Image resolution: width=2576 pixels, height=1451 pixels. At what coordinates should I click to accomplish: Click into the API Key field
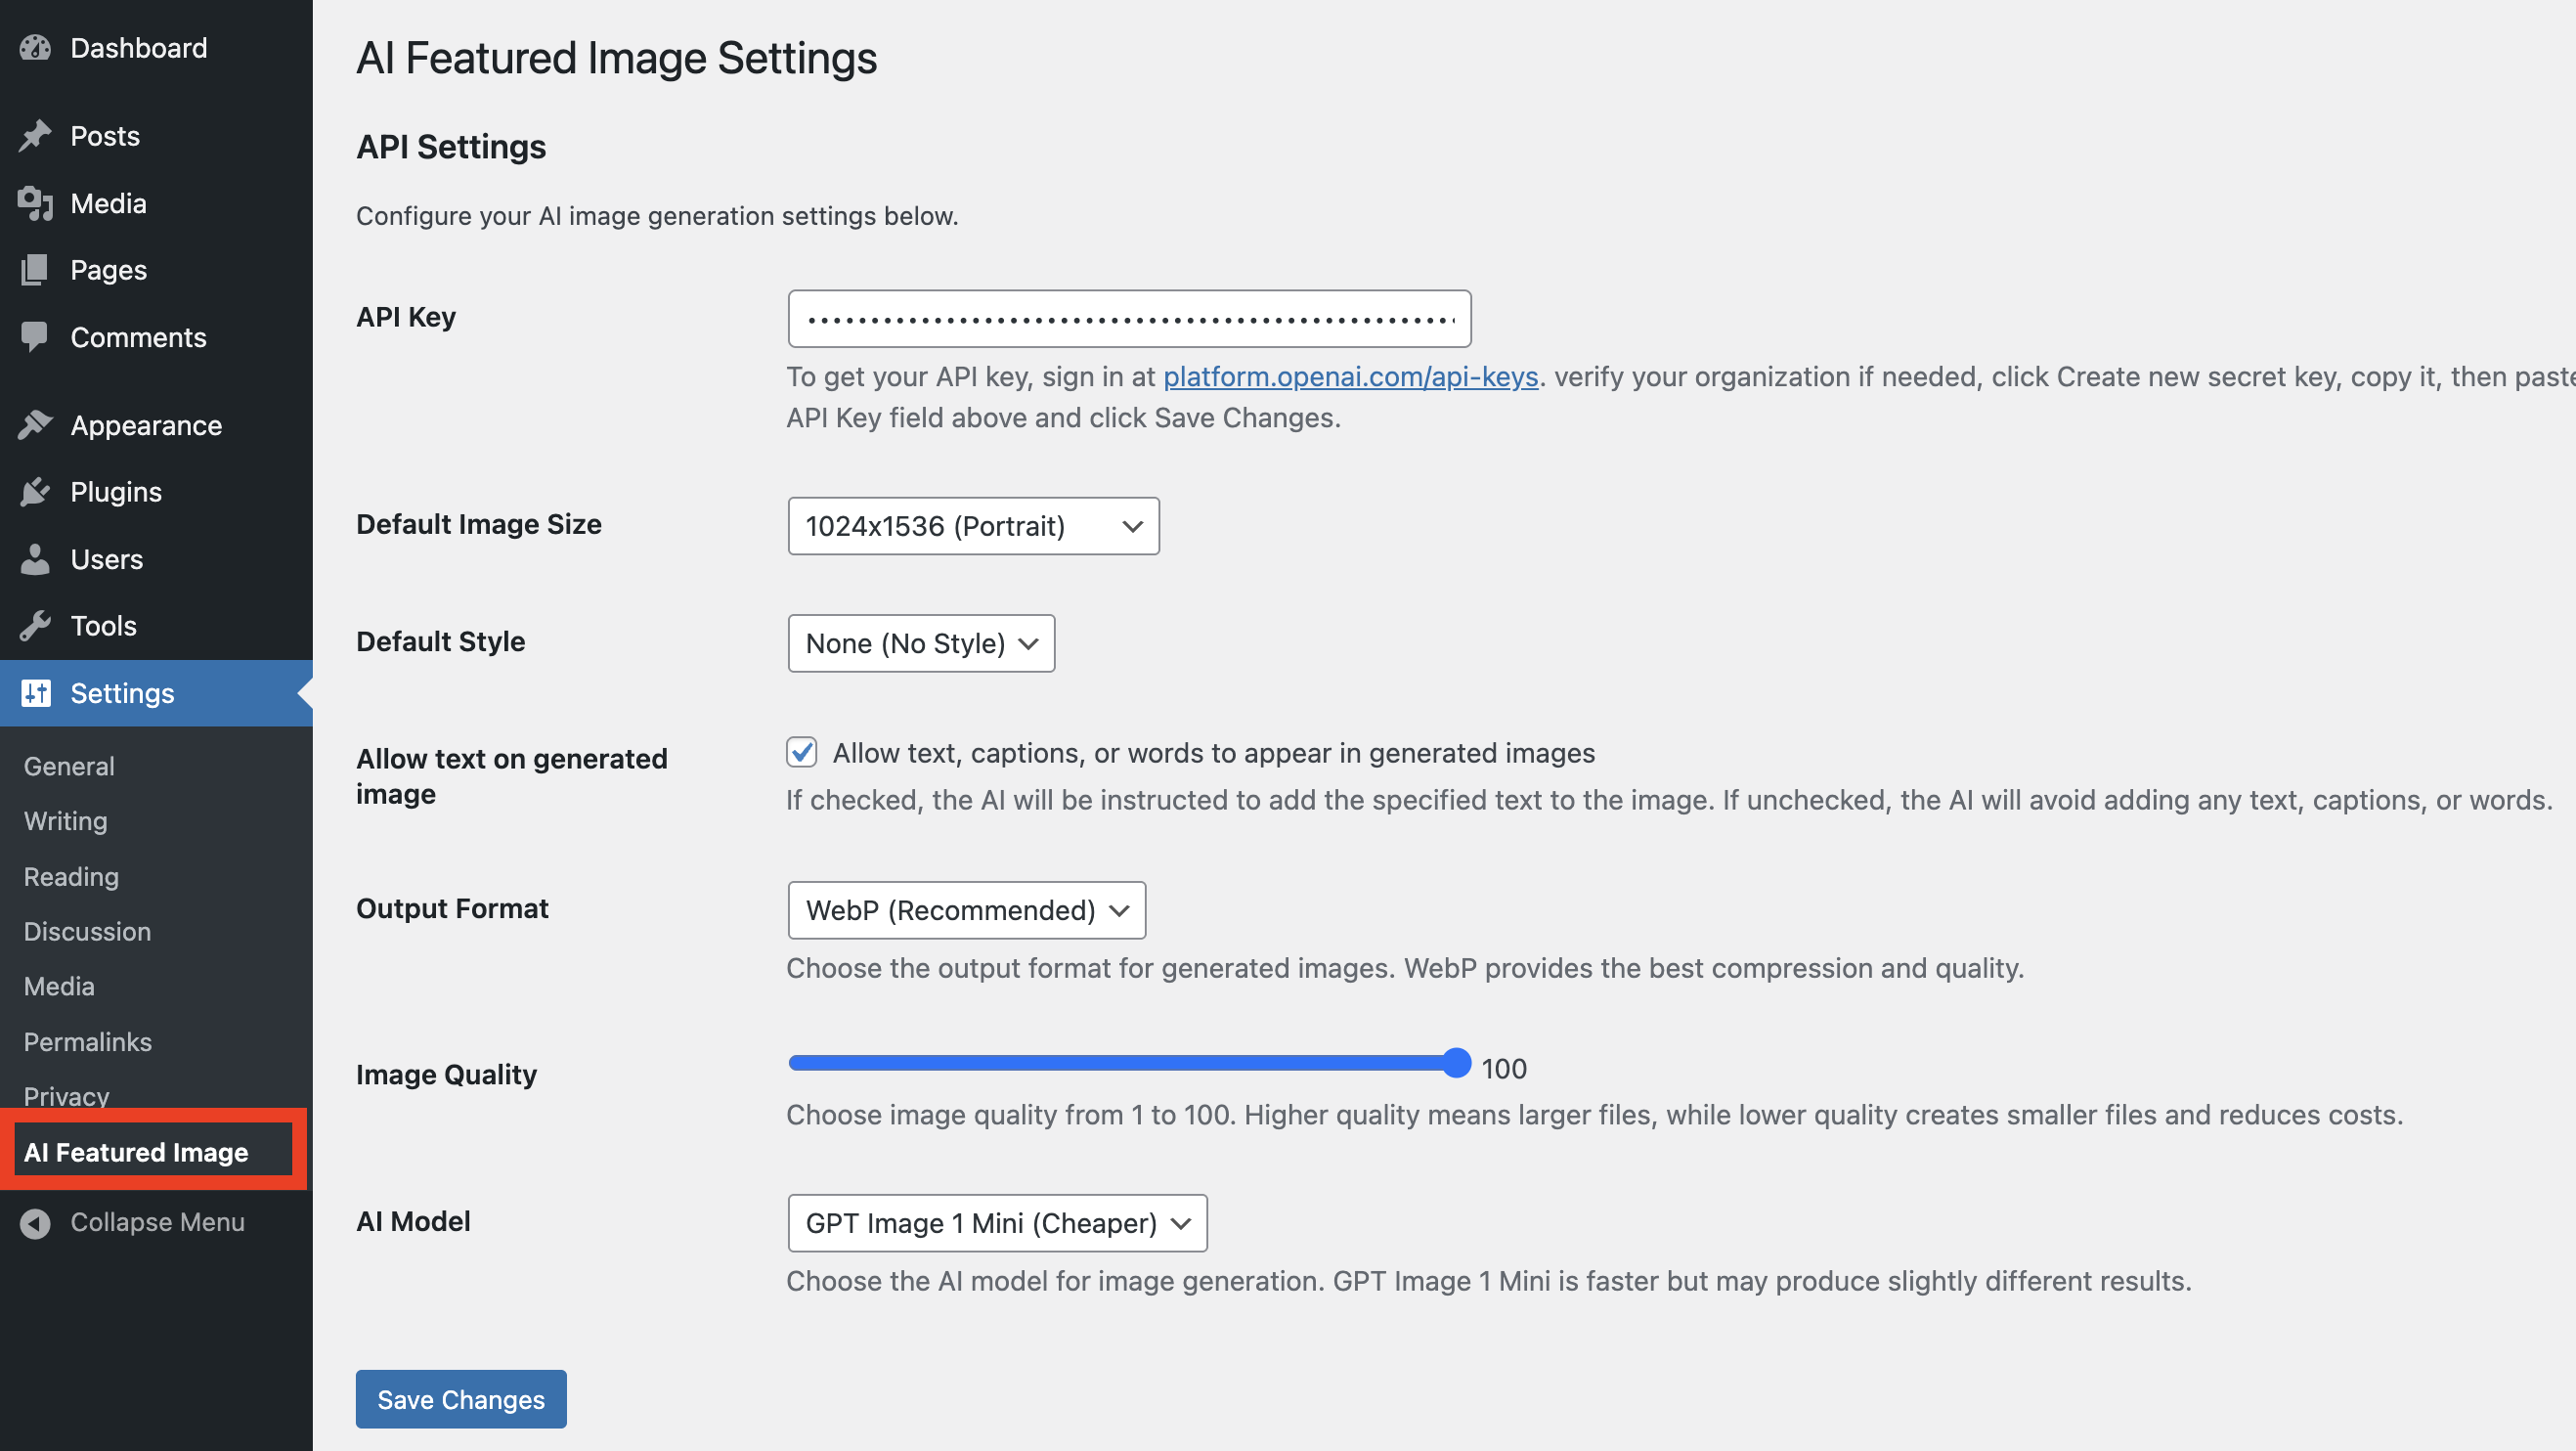(1128, 319)
